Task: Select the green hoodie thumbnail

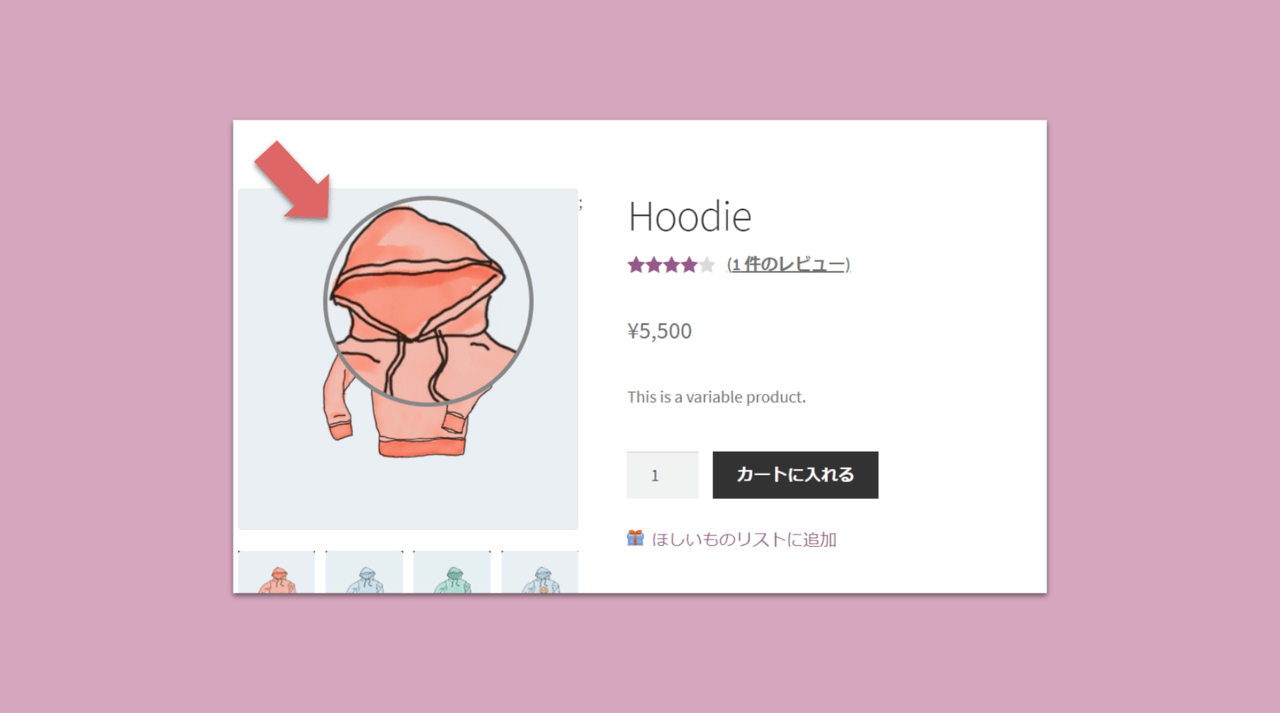Action: [452, 572]
